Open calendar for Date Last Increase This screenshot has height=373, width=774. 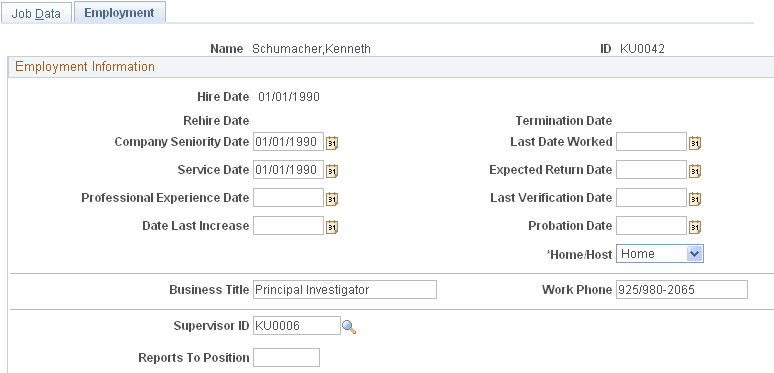332,227
